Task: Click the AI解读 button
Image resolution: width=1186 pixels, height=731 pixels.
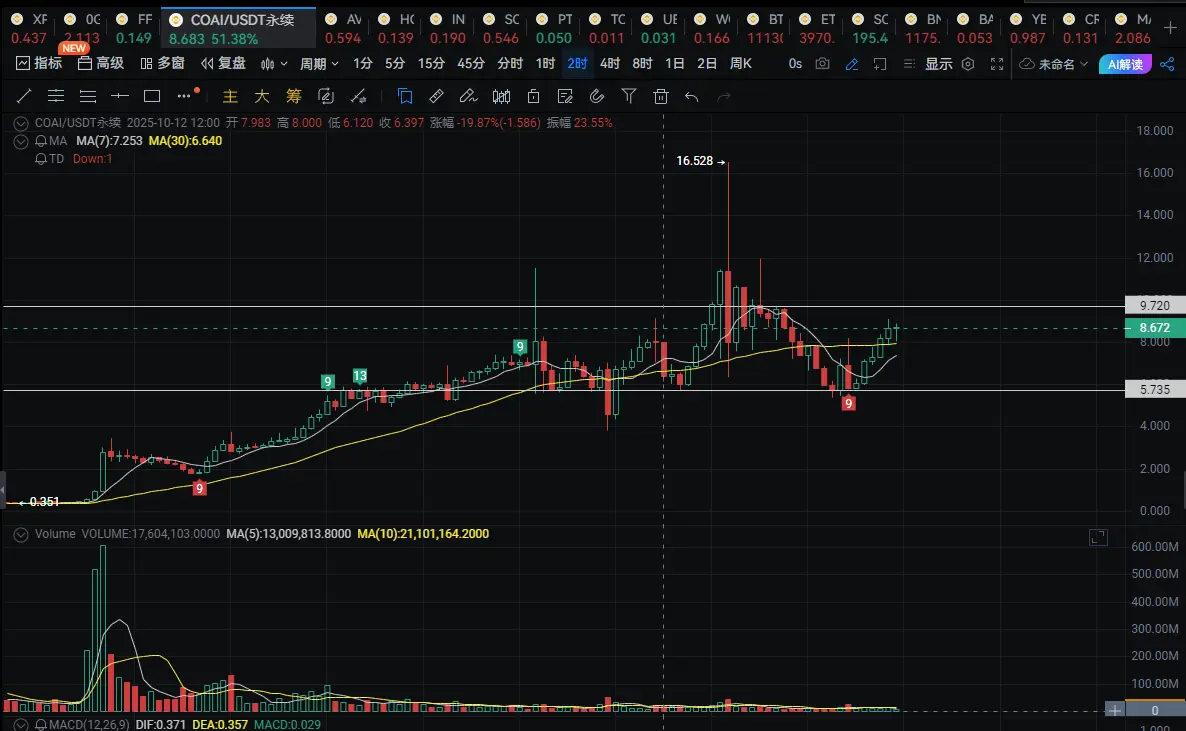Action: click(1125, 64)
